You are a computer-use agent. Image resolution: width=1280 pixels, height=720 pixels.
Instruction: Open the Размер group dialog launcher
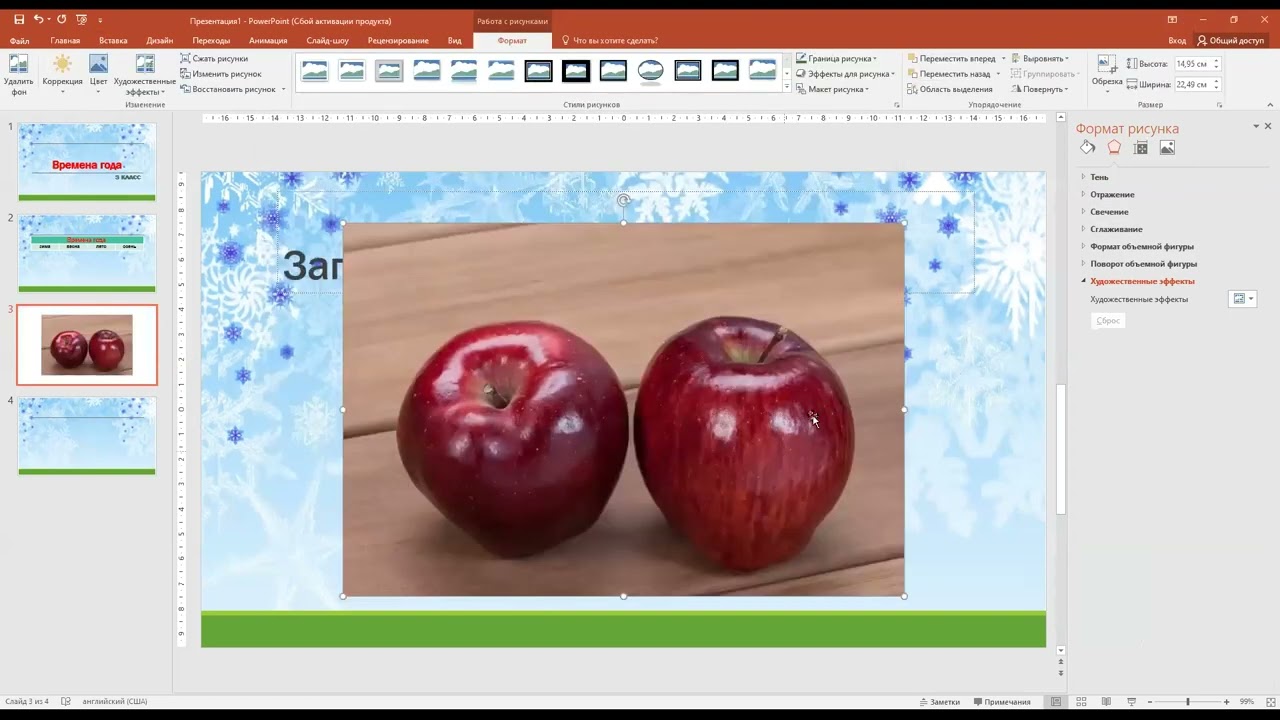(1219, 105)
